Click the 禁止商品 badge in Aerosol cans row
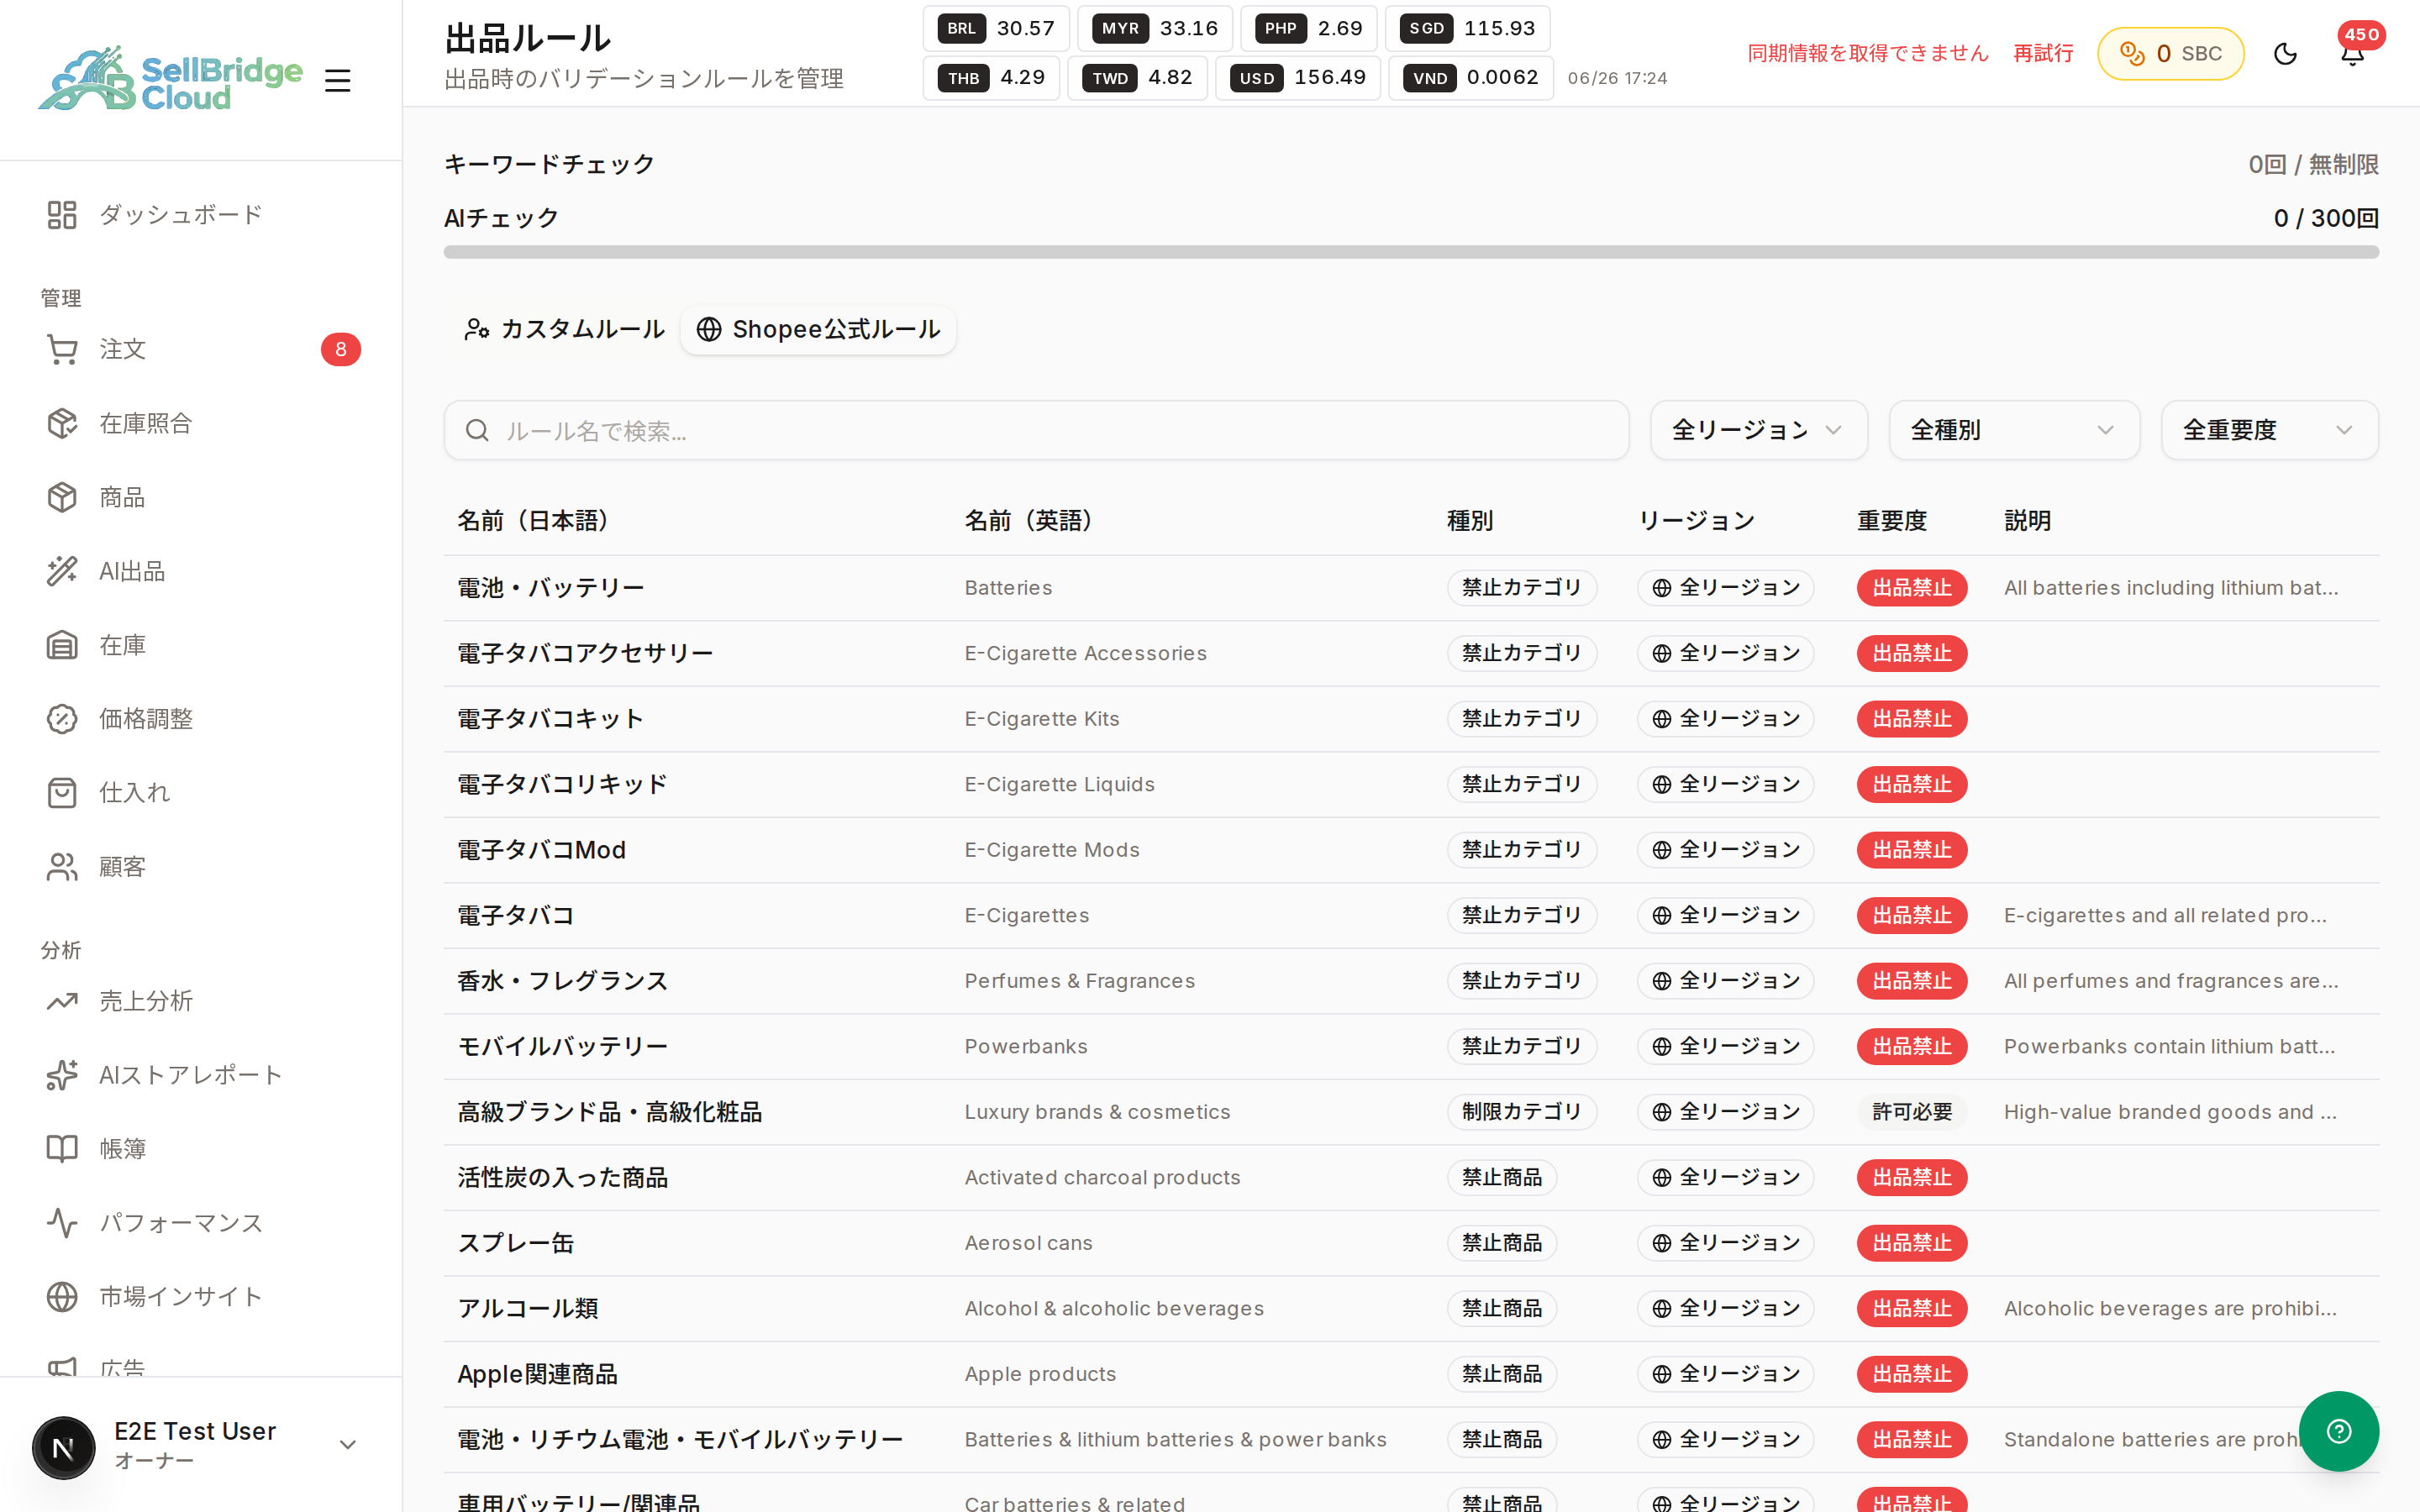Viewport: 2420px width, 1512px height. pyautogui.click(x=1502, y=1242)
